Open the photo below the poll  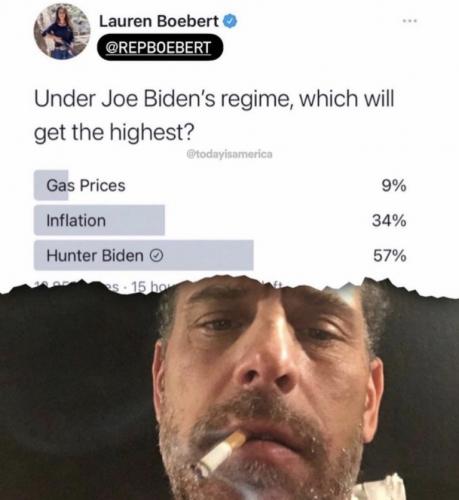pos(229,390)
